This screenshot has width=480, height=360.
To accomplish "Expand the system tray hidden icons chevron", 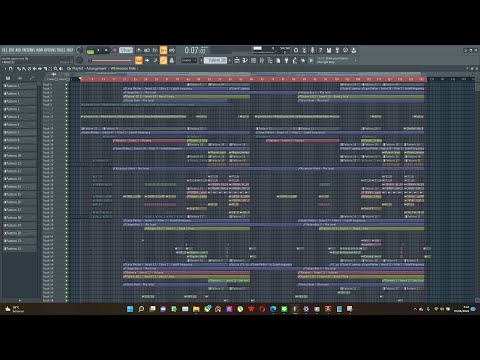I will [415, 309].
